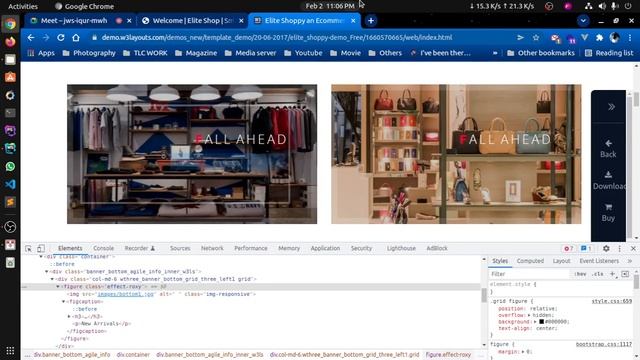Go back with the browser back arrow

31,38
